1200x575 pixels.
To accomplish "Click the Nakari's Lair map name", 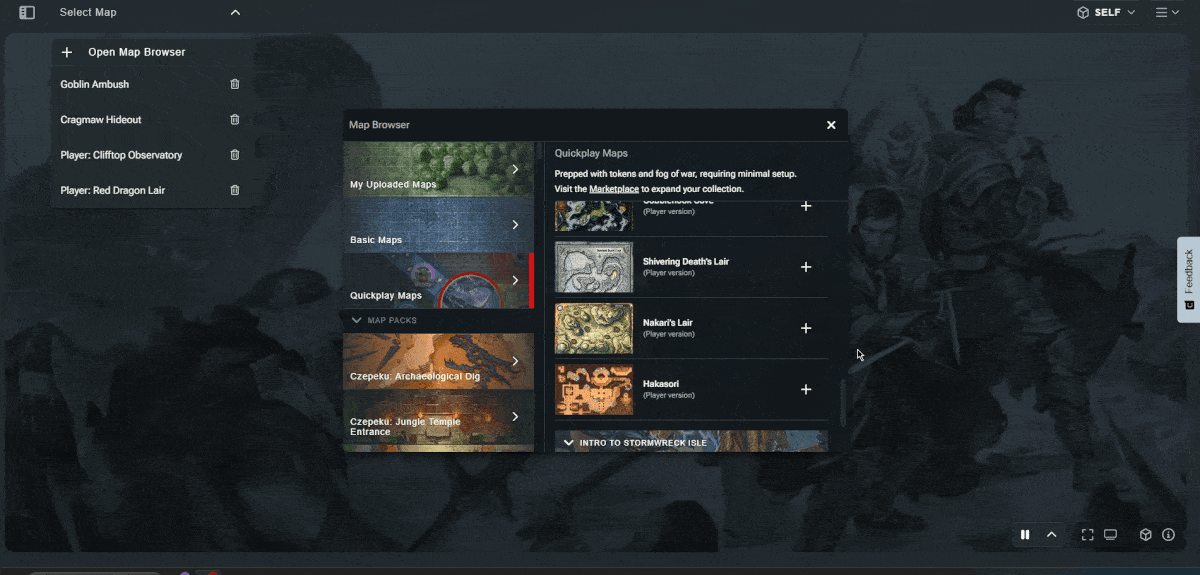I will pyautogui.click(x=668, y=323).
